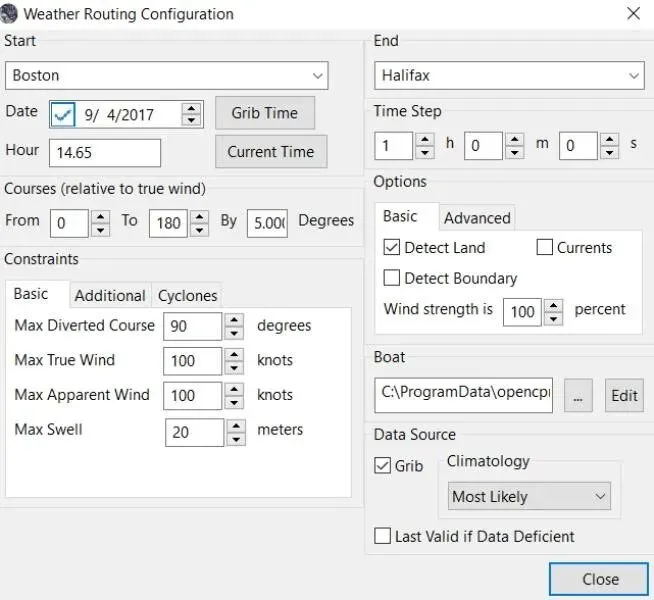Open the Boston start position dropdown
This screenshot has height=600, width=654.
(x=167, y=75)
